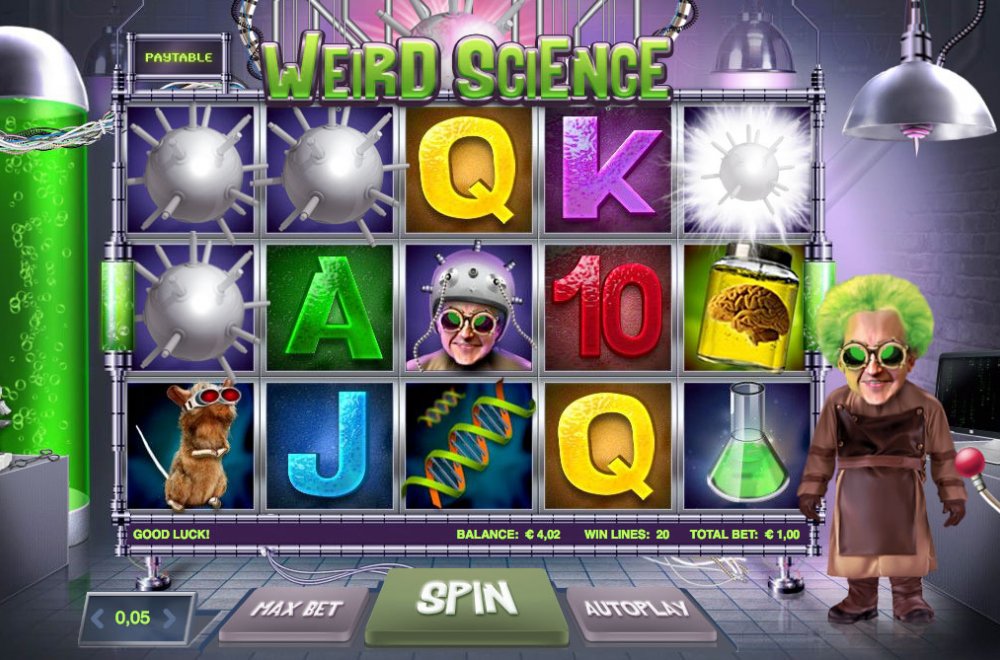Viewport: 1000px width, 660px height.
Task: Click the purple K symbol
Action: 608,170
